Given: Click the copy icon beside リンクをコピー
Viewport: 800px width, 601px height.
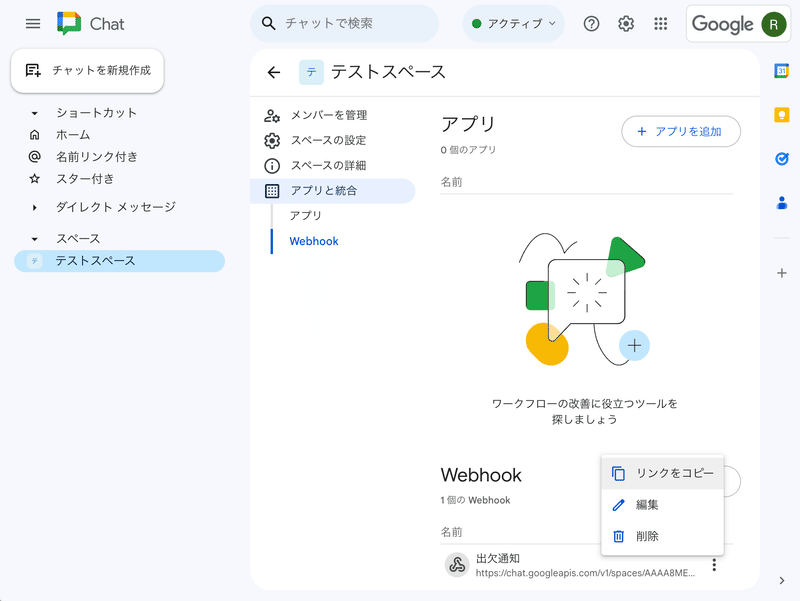Looking at the screenshot, I should point(618,473).
